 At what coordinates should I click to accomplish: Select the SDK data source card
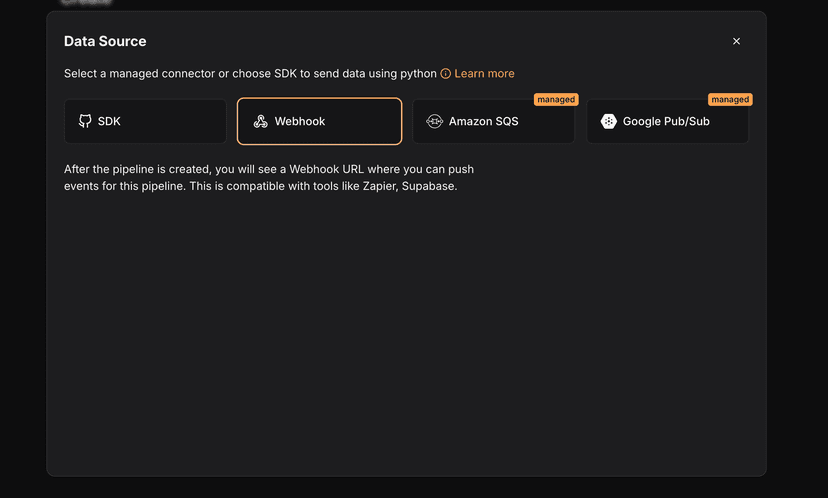pos(145,121)
